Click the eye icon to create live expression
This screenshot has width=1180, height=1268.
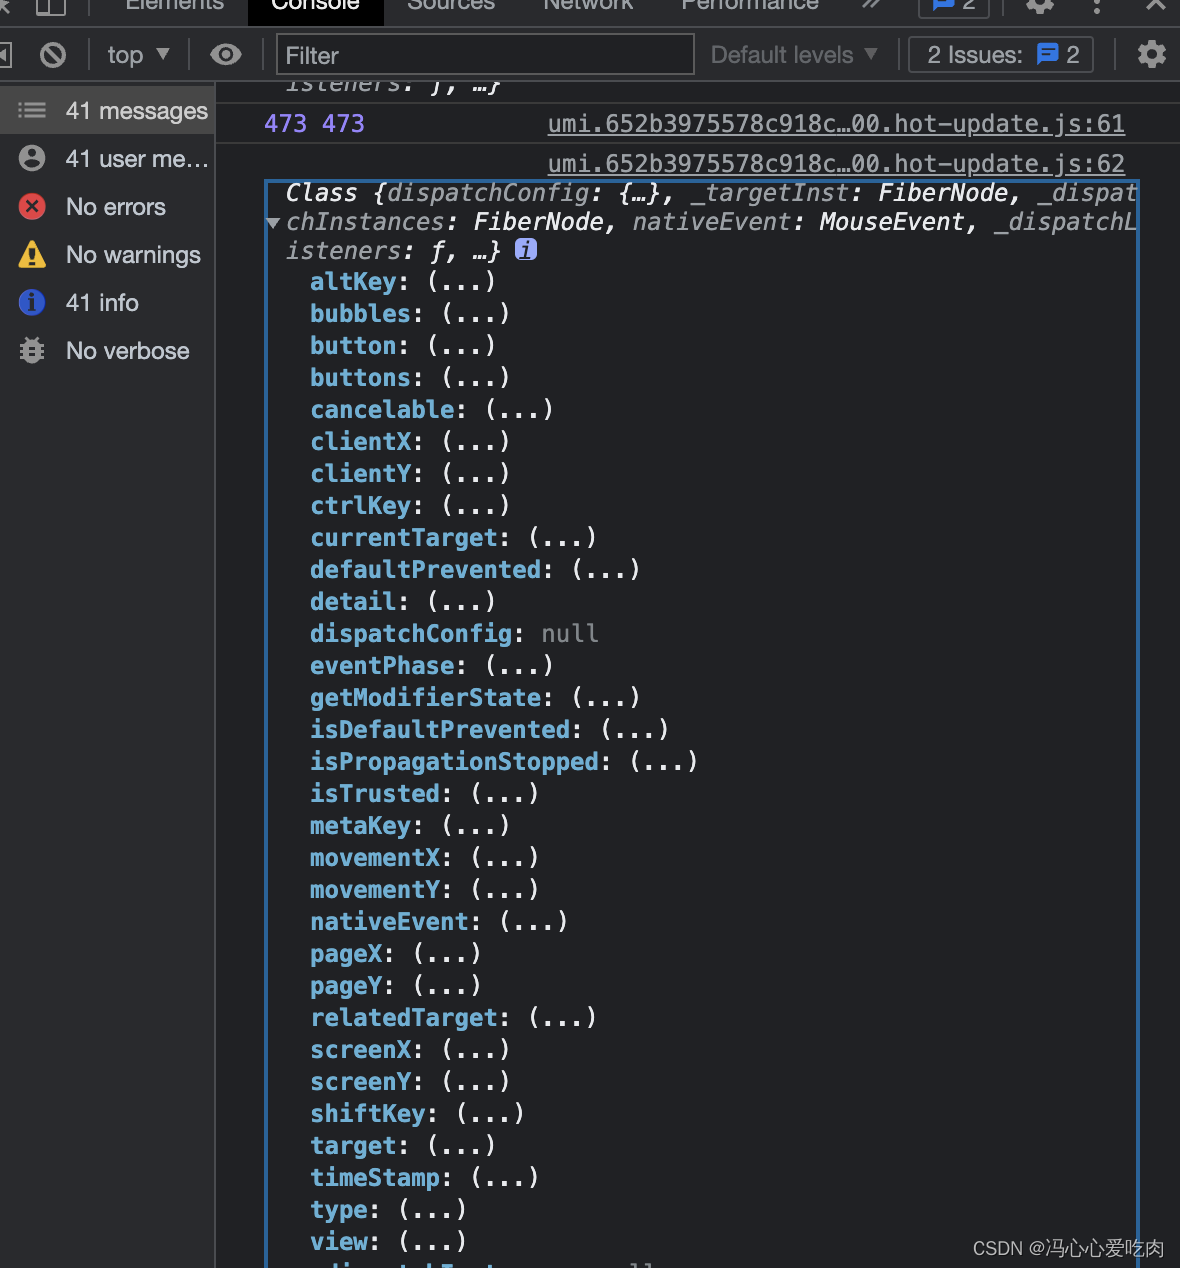click(x=225, y=54)
